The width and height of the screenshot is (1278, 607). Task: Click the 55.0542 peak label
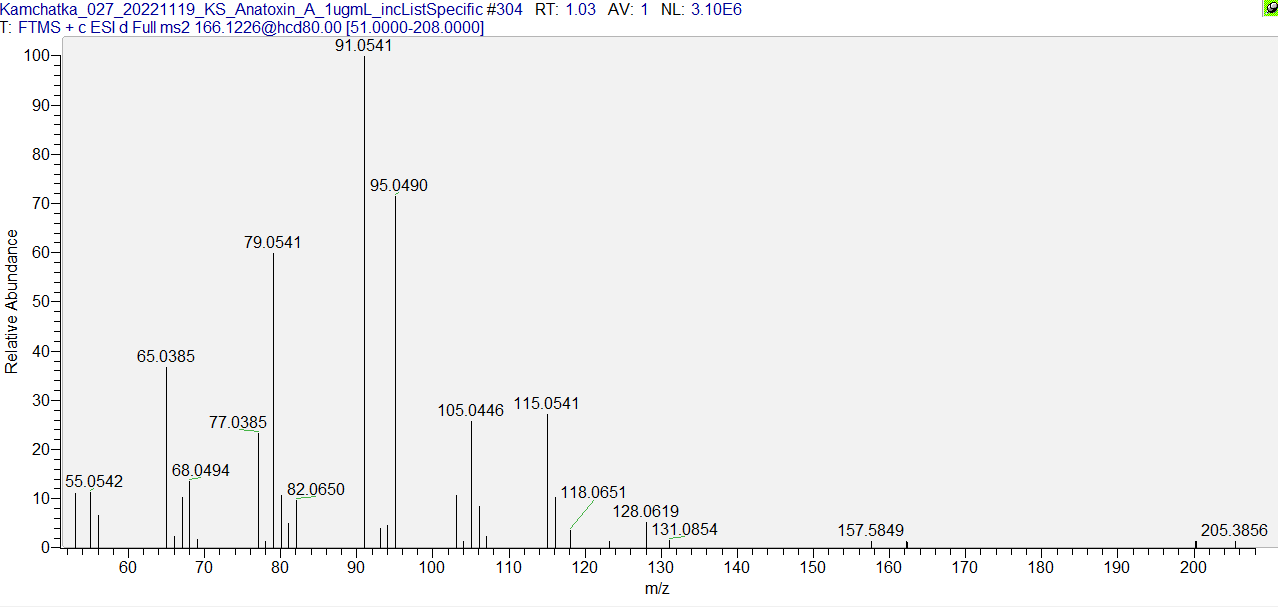pos(94,482)
